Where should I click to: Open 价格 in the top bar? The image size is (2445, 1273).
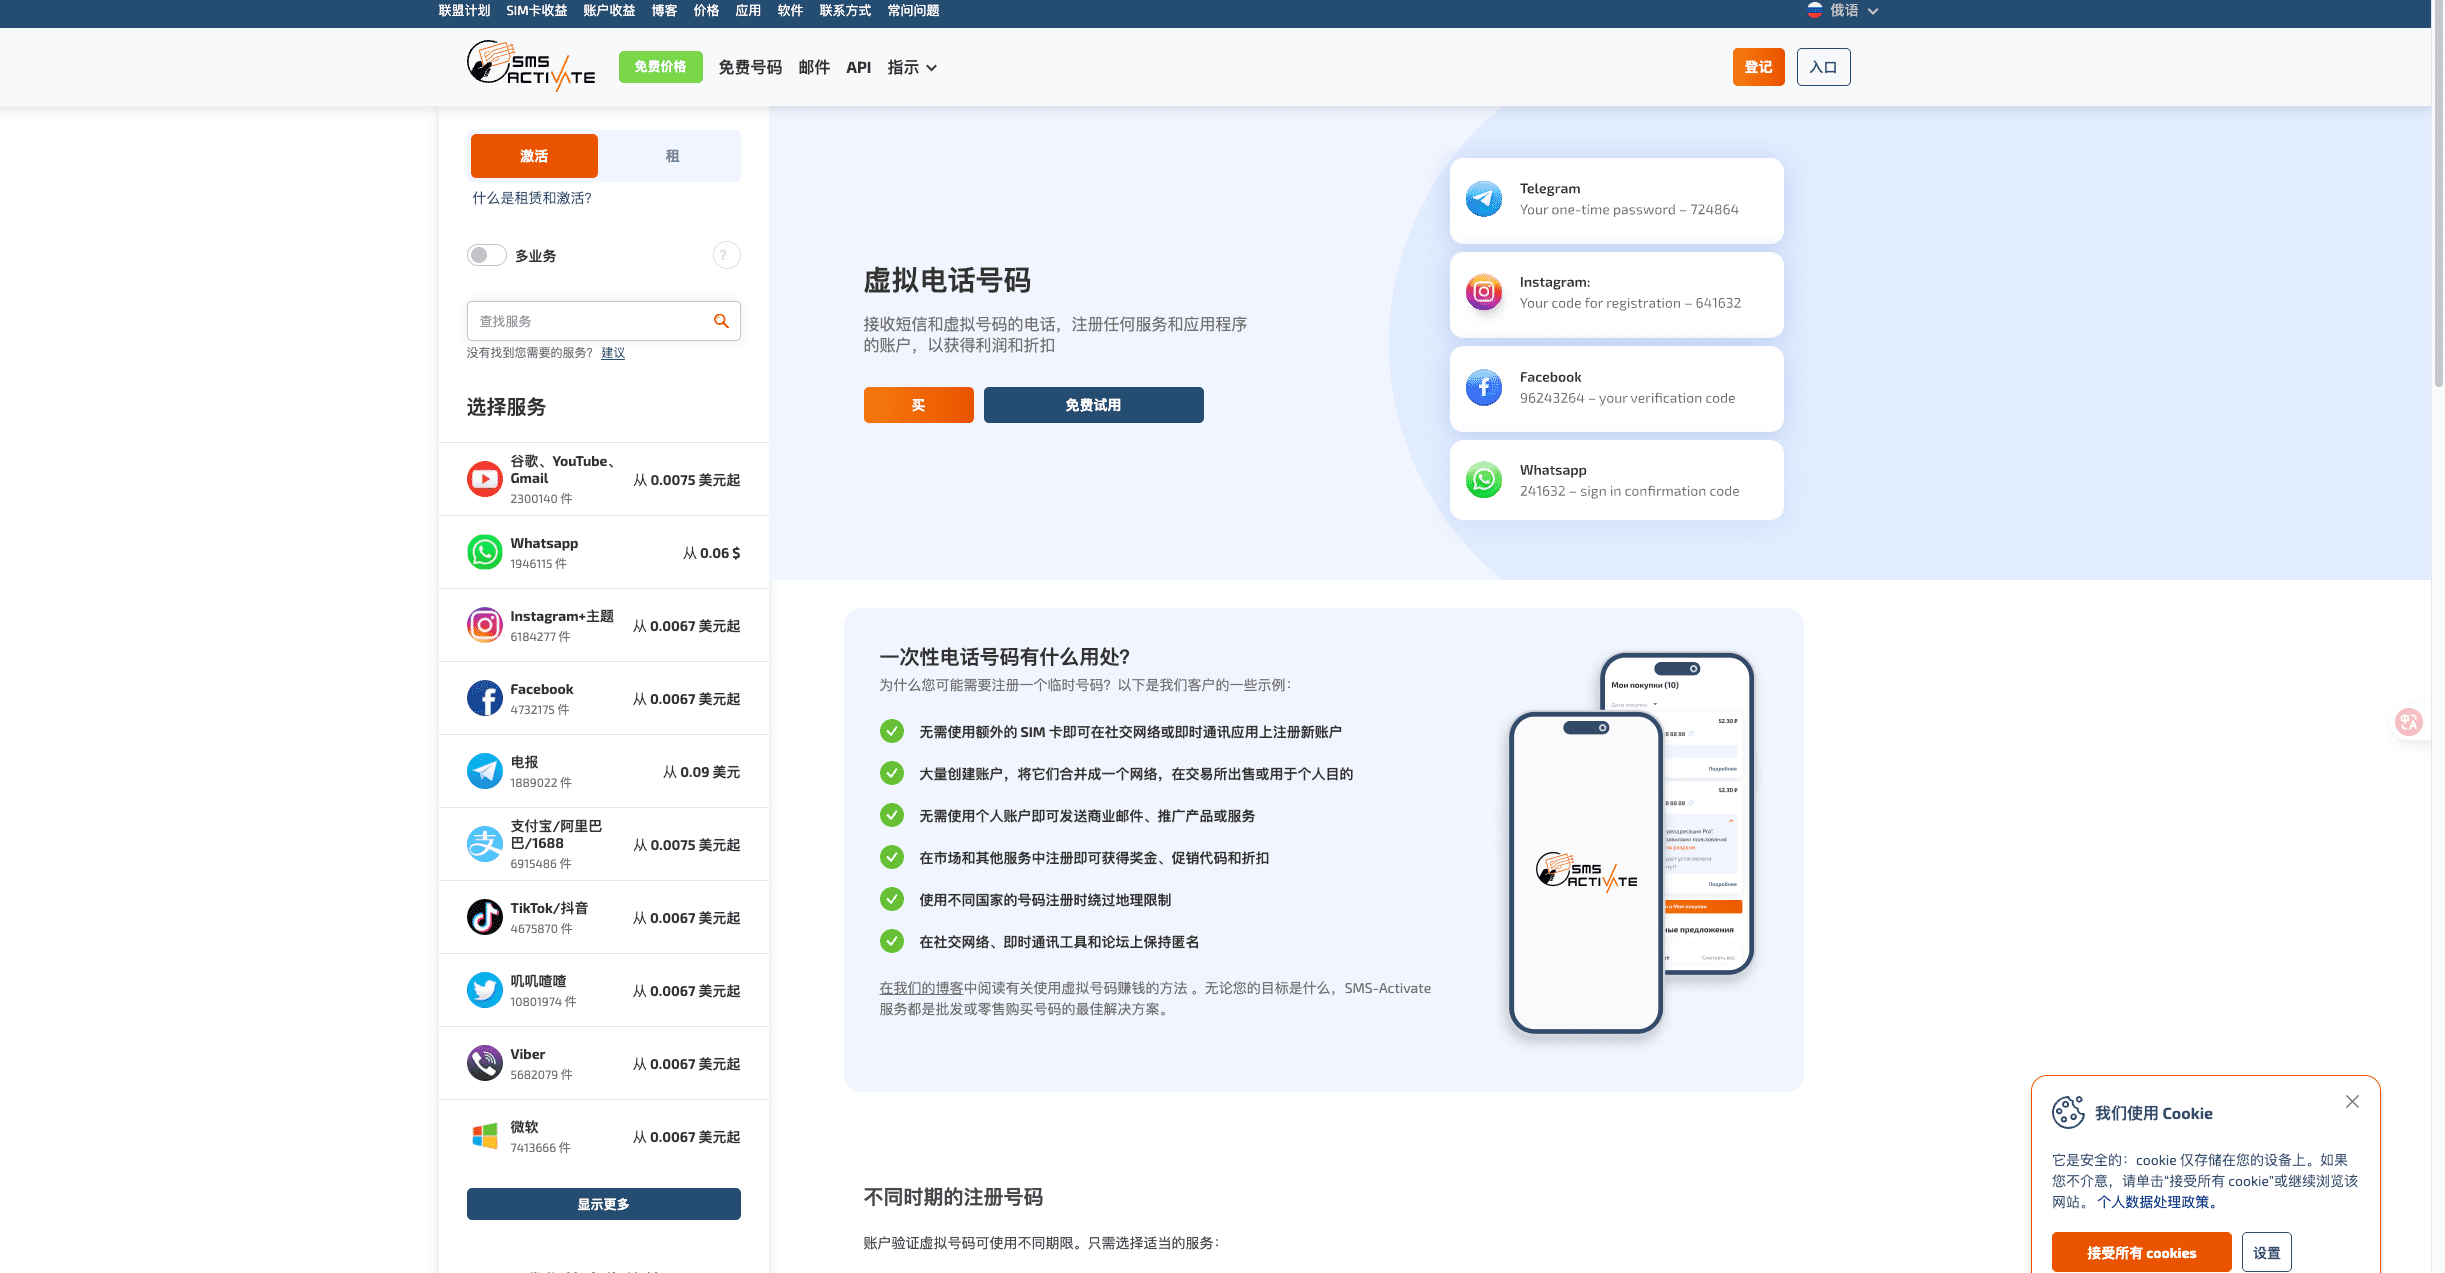[x=706, y=10]
